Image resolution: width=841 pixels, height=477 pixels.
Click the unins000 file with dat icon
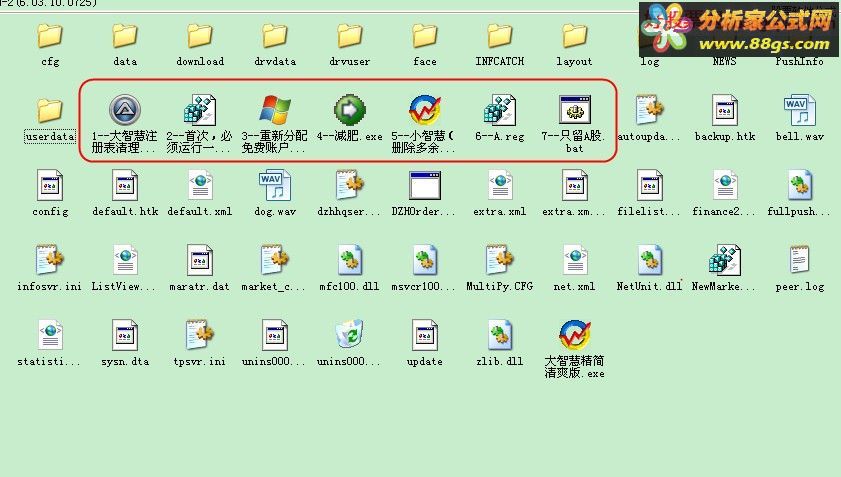tap(275, 335)
